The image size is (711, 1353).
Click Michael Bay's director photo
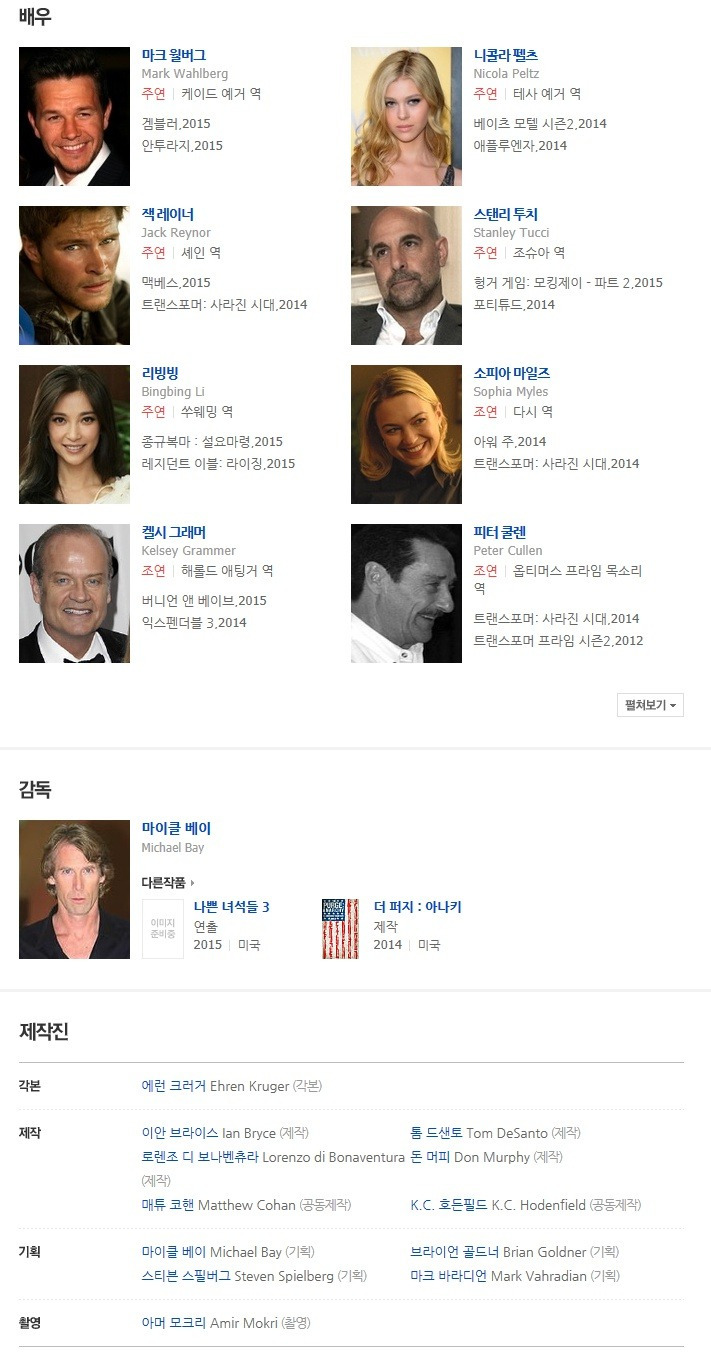pos(74,890)
